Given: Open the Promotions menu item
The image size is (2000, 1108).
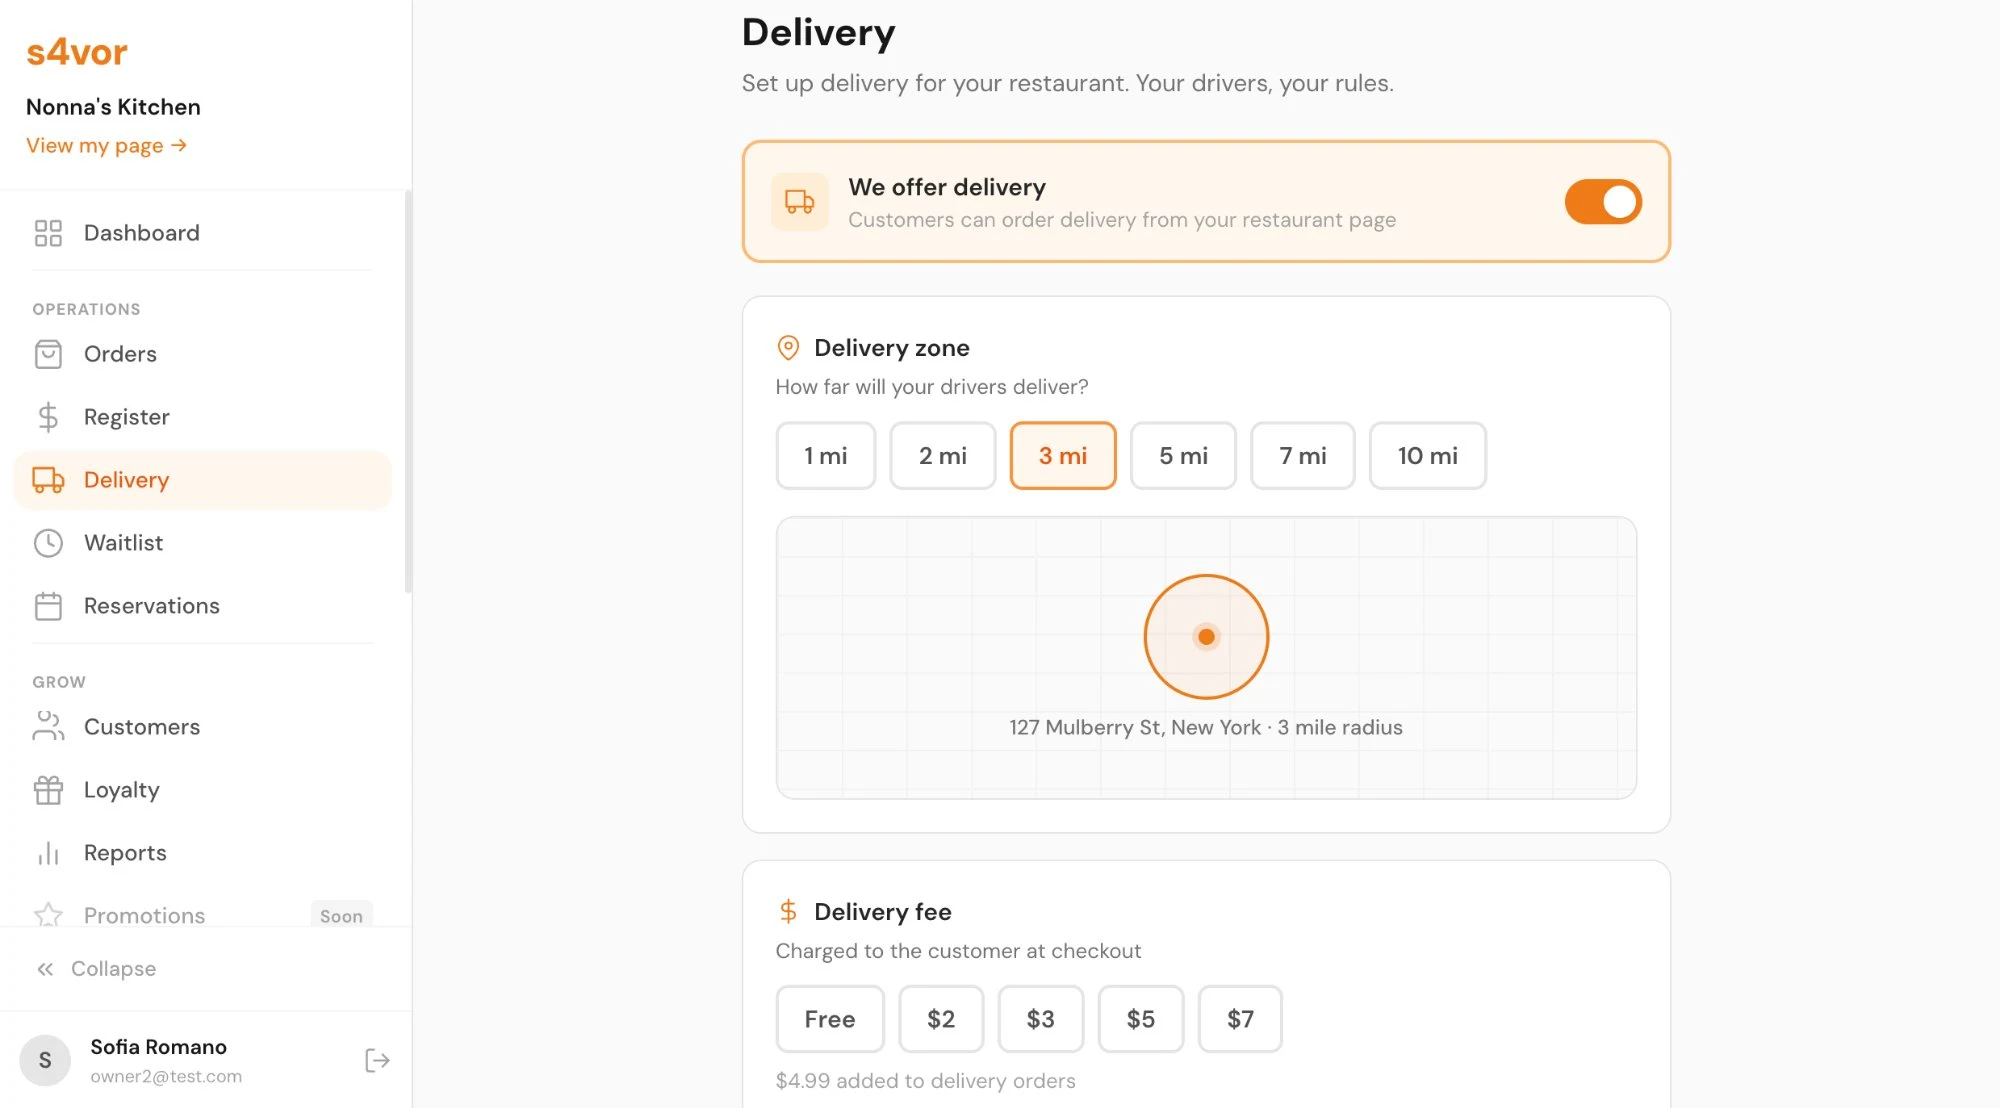Looking at the screenshot, I should [143, 915].
